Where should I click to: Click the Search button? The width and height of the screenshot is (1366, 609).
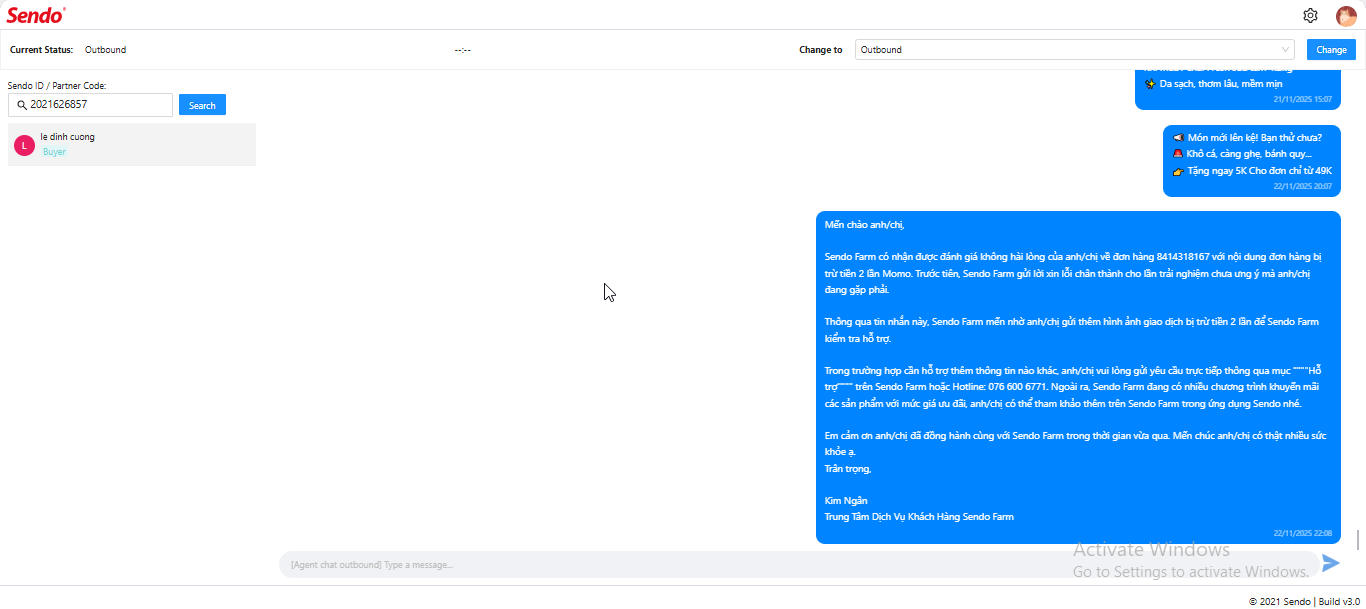(202, 105)
